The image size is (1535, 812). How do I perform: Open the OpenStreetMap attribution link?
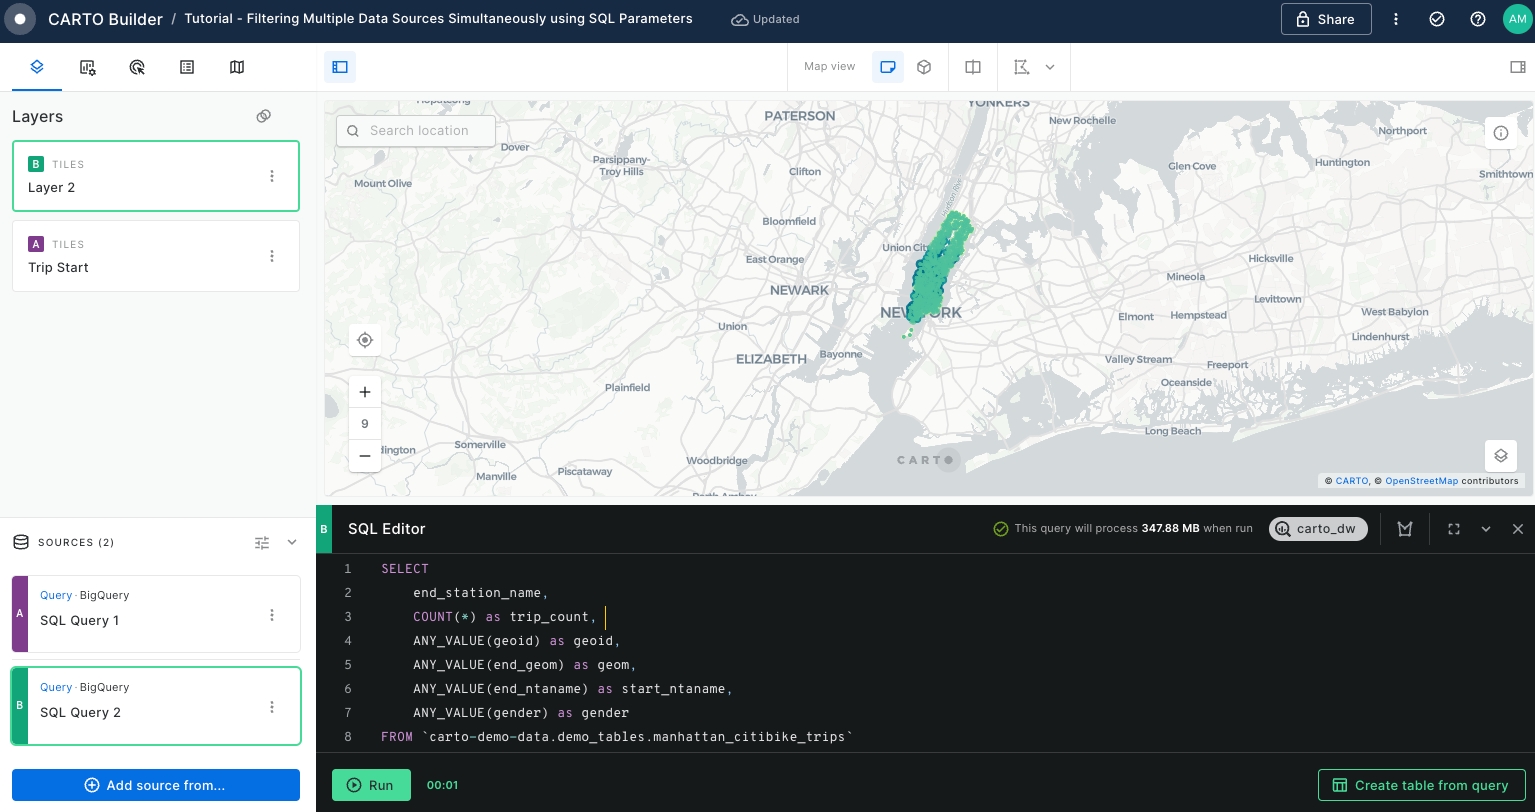pyautogui.click(x=1421, y=481)
